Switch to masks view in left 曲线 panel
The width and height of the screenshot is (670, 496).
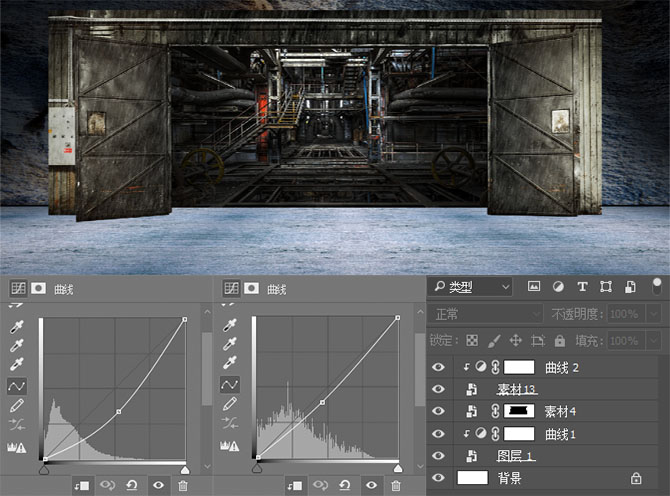click(36, 289)
